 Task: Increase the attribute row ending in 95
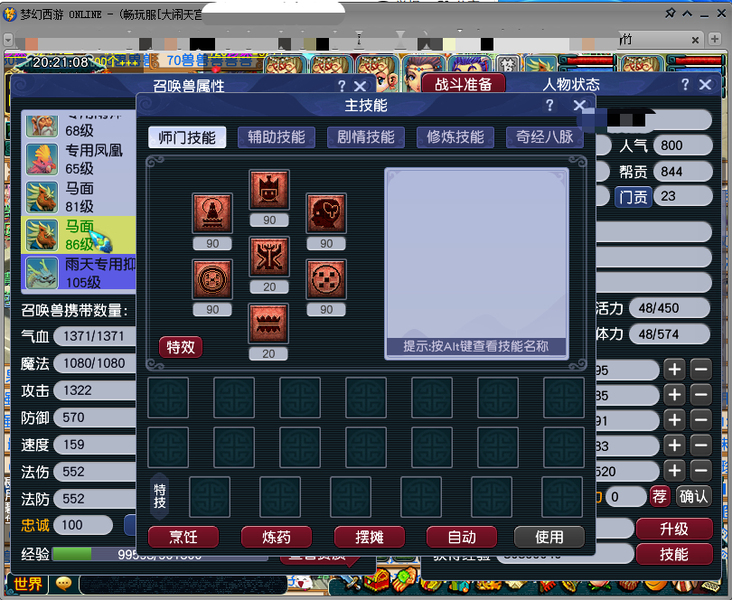click(675, 370)
